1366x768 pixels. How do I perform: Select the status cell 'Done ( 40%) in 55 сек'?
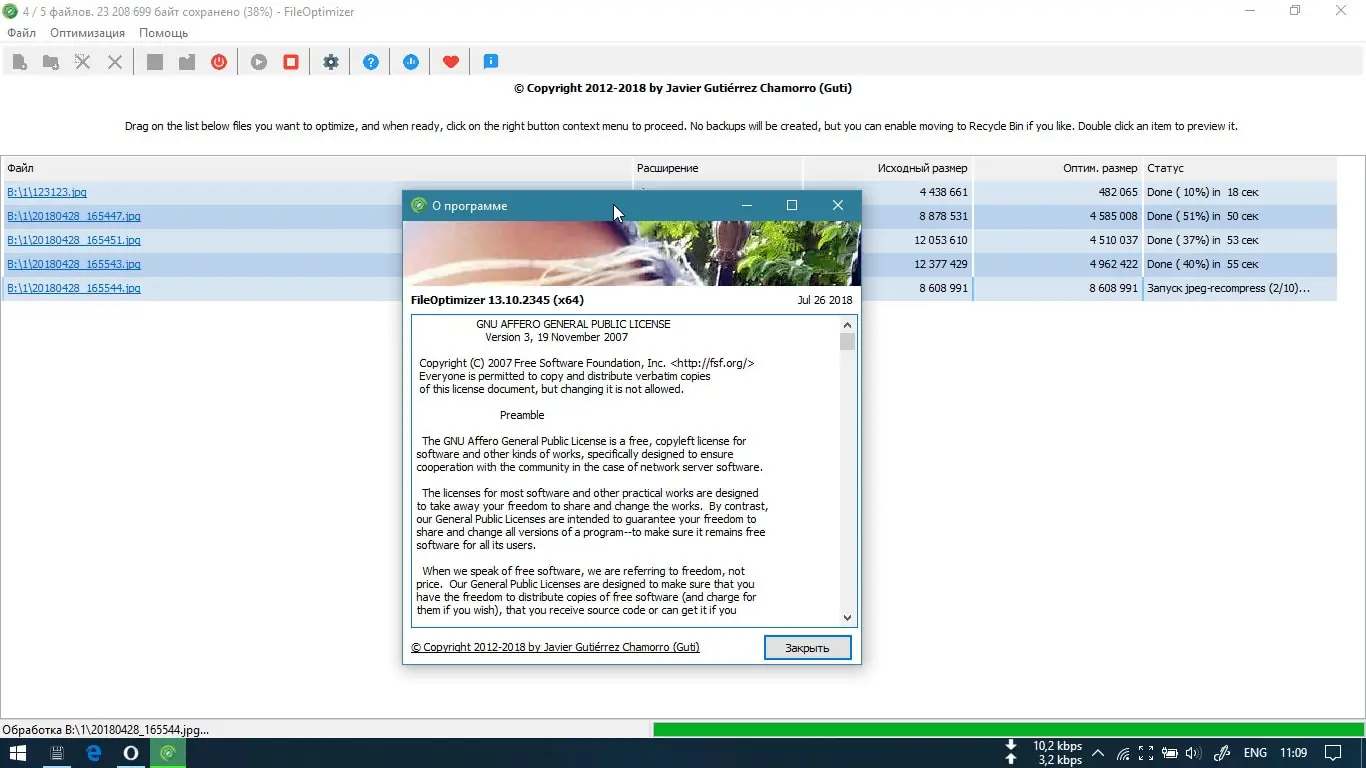[1240, 264]
